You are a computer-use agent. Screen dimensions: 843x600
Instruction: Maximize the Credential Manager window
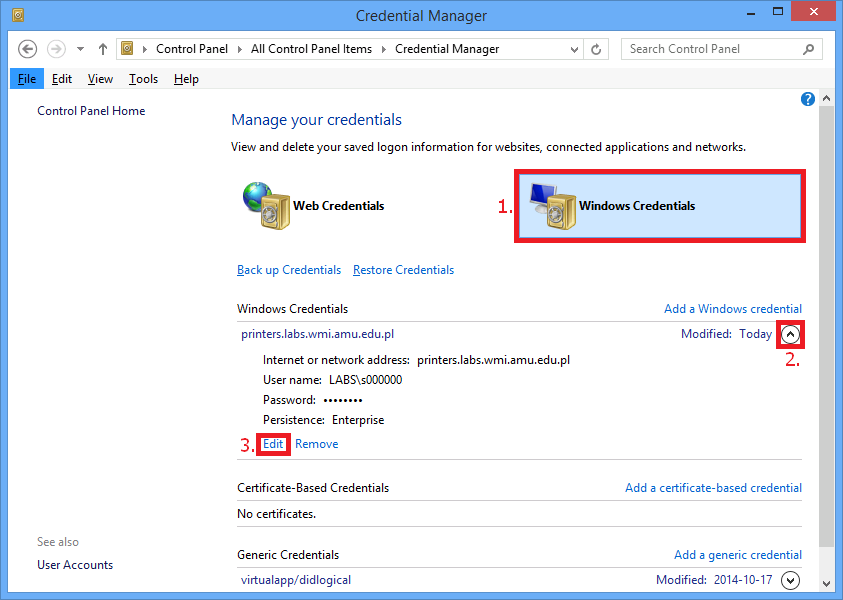click(x=778, y=12)
